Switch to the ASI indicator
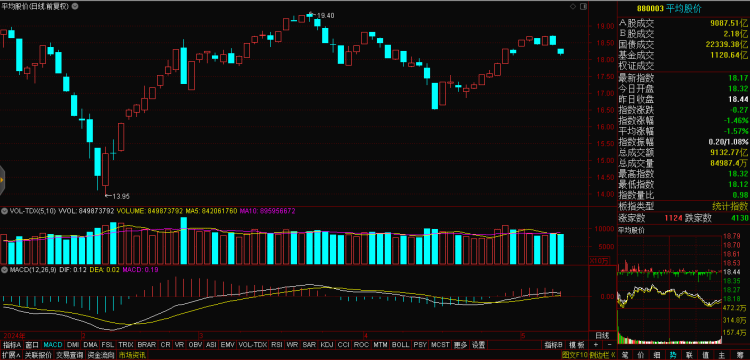The width and height of the screenshot is (750, 360). (211, 344)
